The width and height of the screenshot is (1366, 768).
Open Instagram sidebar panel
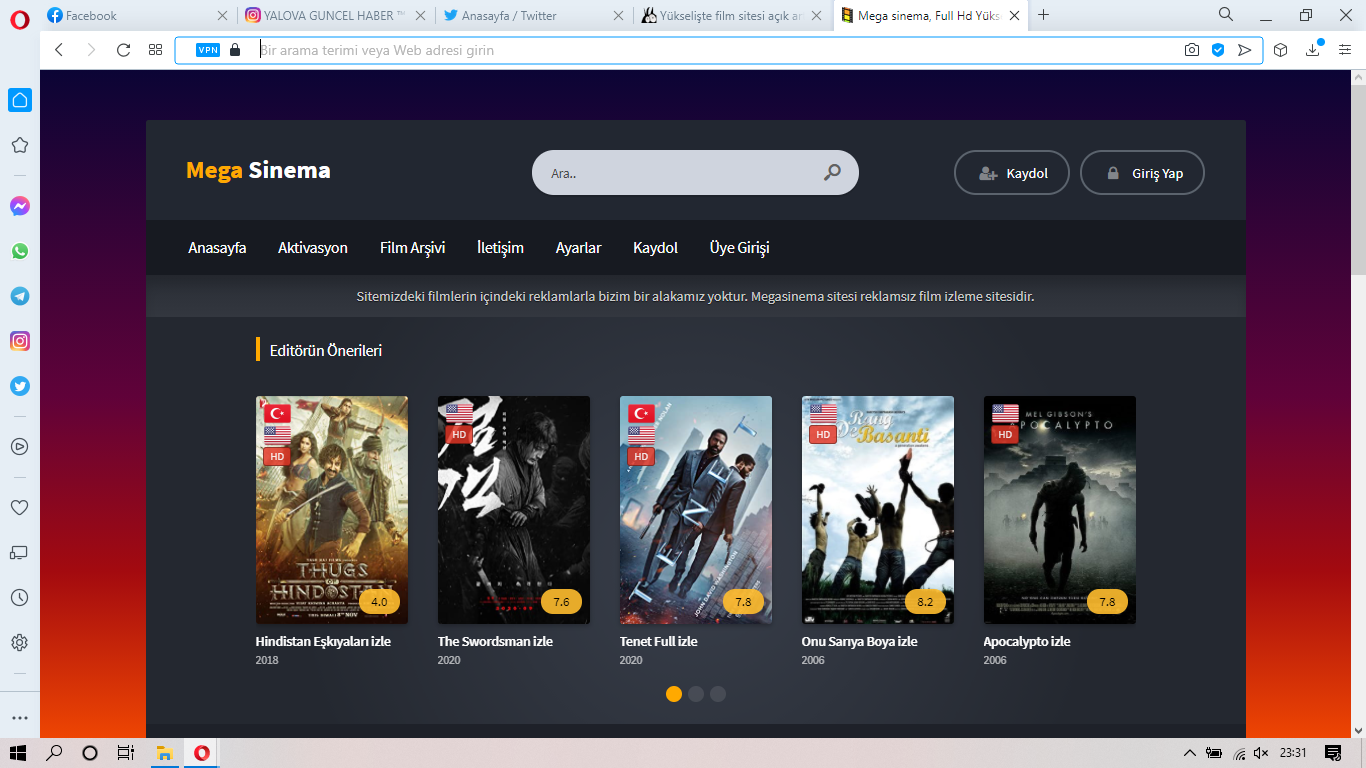tap(20, 341)
